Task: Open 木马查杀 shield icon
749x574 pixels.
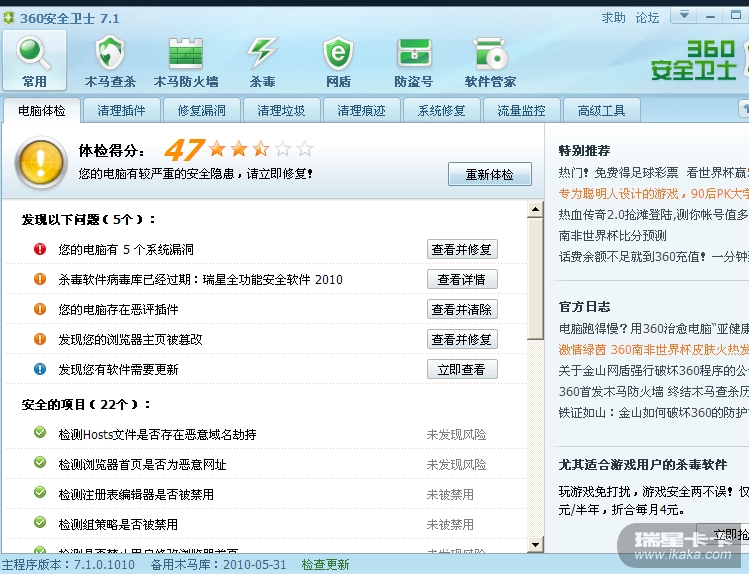Action: [110, 53]
